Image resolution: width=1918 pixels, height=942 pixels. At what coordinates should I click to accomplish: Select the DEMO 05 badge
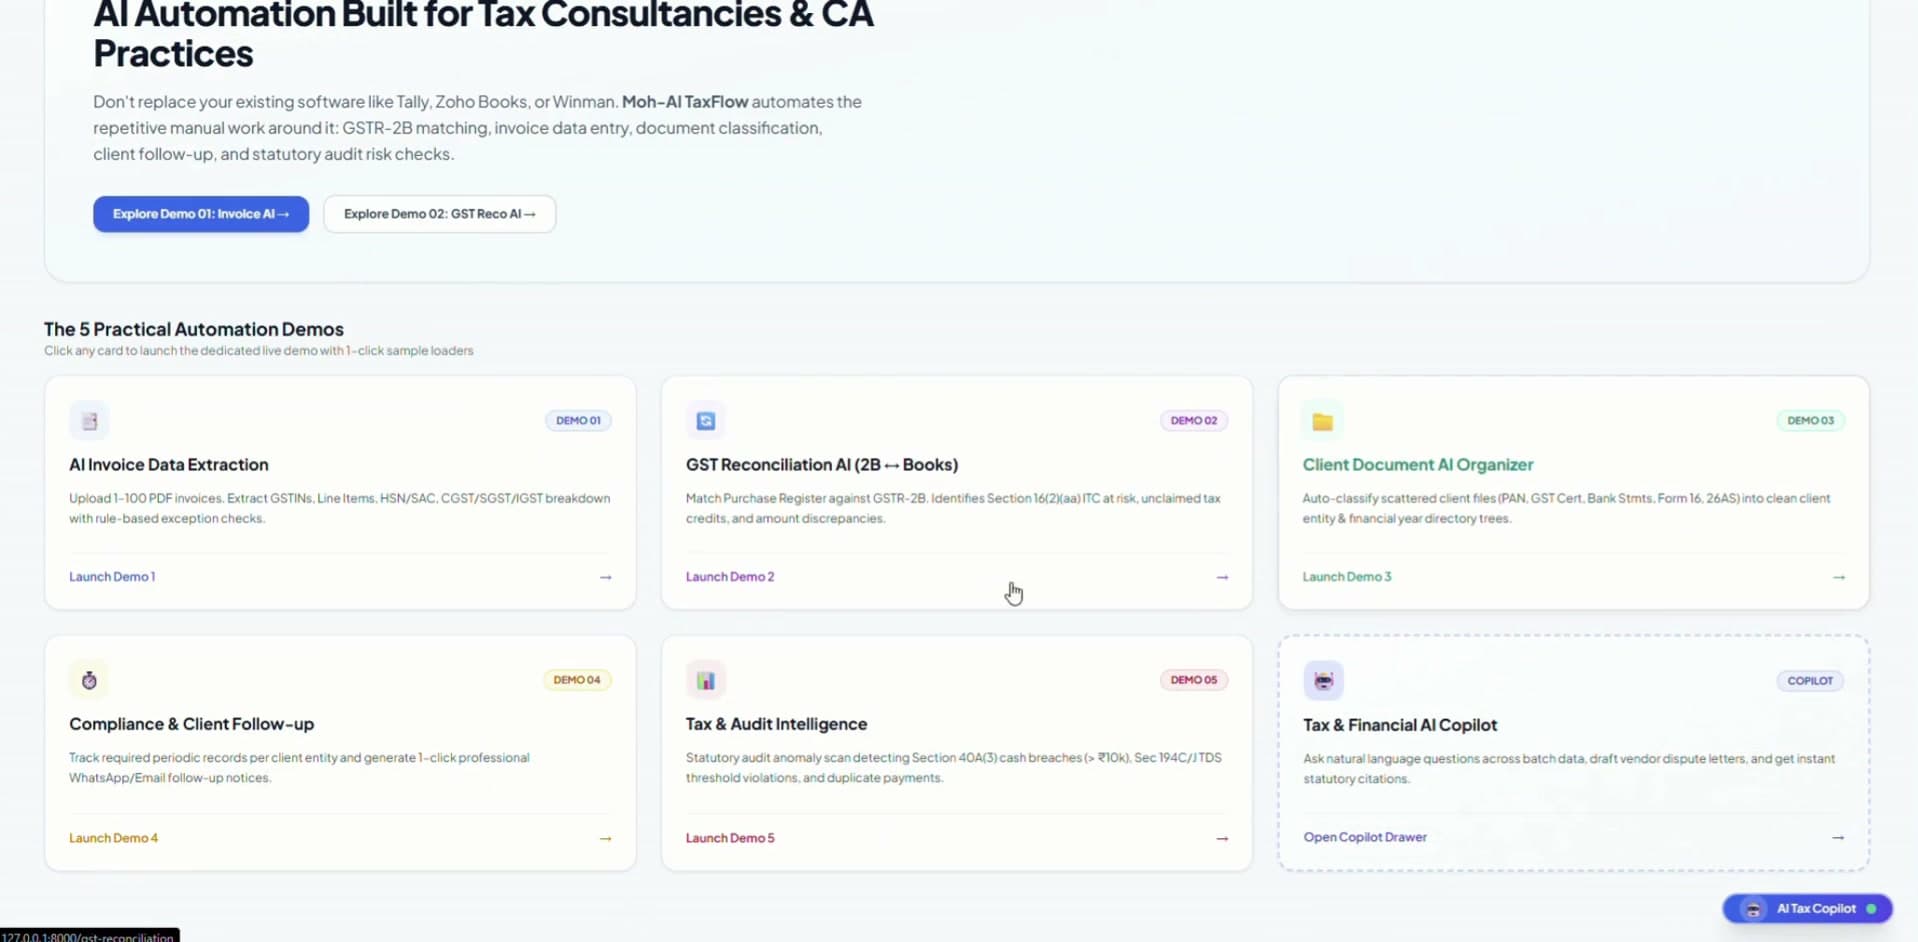click(x=1194, y=680)
